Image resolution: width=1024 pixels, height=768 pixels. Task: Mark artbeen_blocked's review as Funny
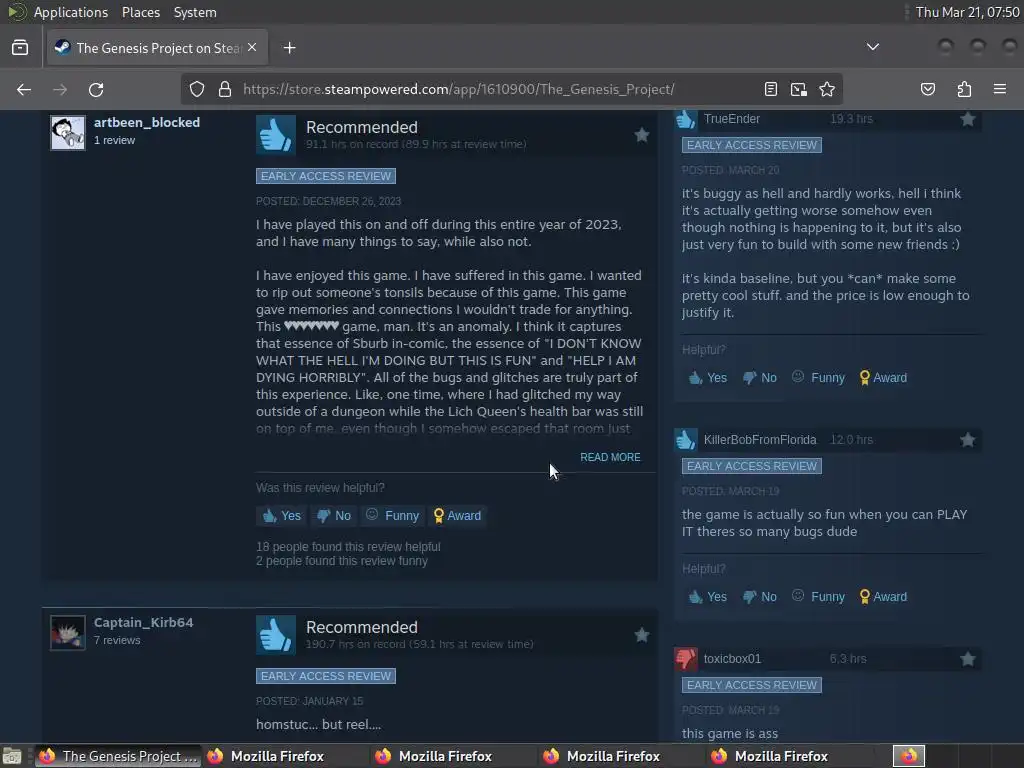pyautogui.click(x=392, y=516)
